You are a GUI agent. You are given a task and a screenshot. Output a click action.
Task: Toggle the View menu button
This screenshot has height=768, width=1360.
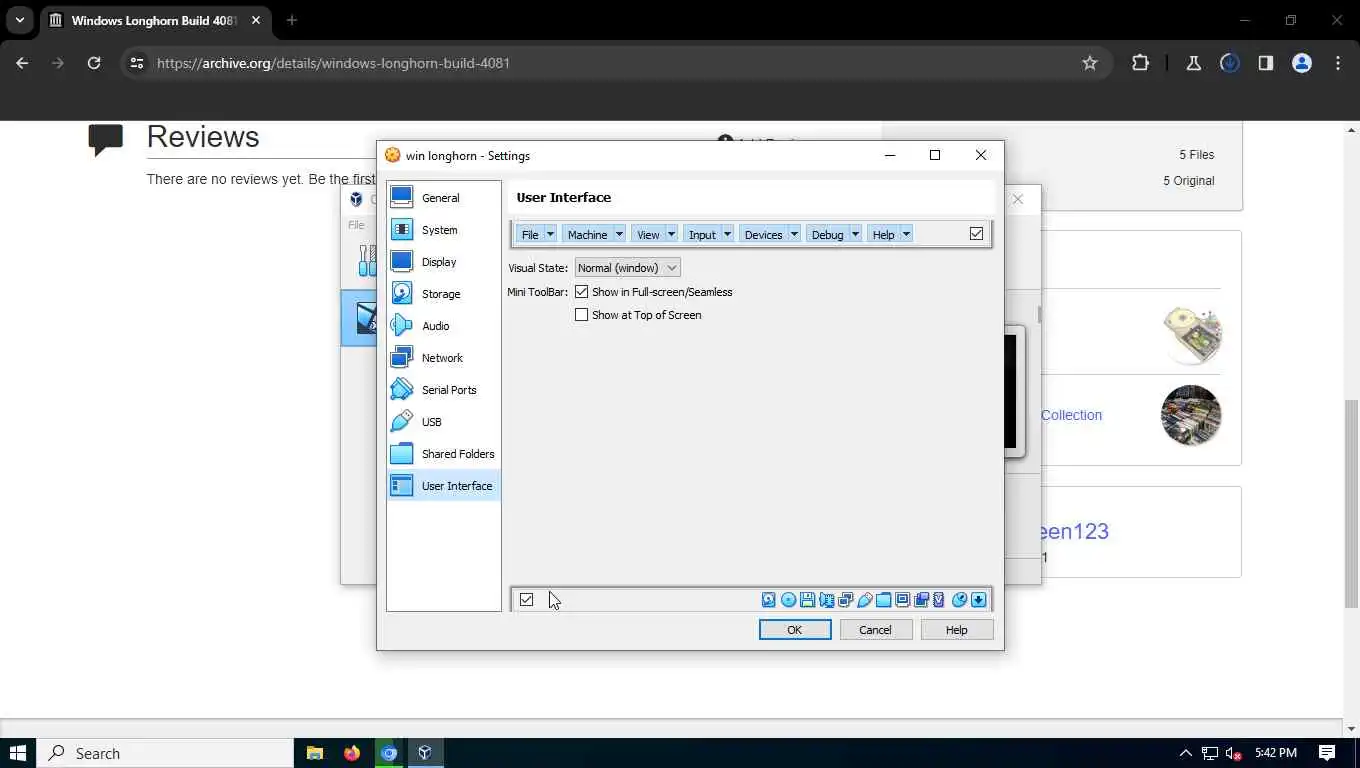pyautogui.click(x=648, y=234)
